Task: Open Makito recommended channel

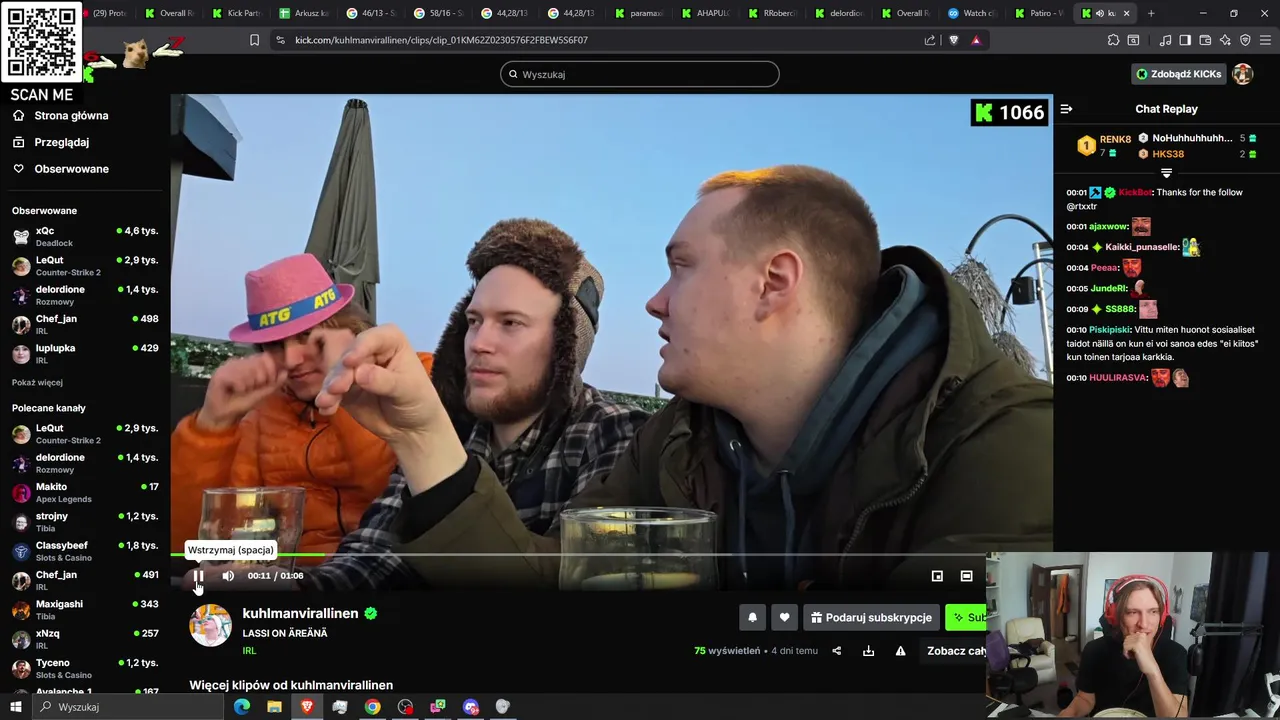Action: point(84,492)
